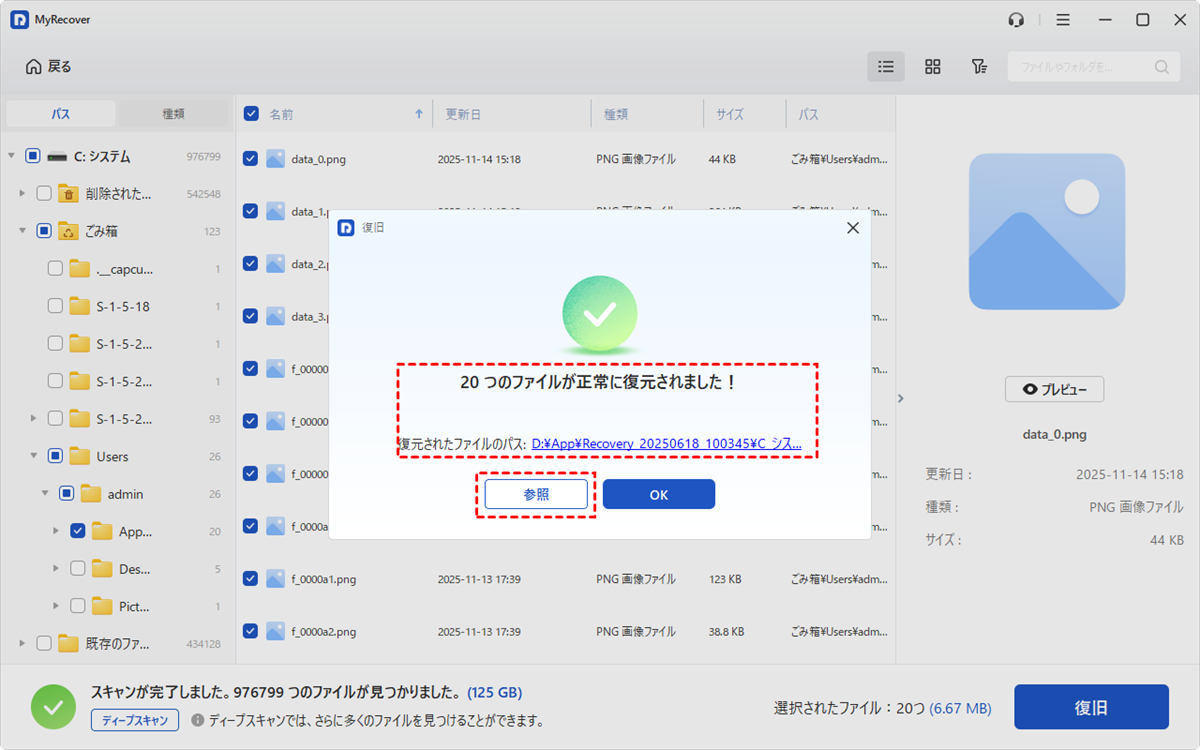Screen dimensions: 1200x750
Task: Expand the 削除された... folder node
Action: 22,194
